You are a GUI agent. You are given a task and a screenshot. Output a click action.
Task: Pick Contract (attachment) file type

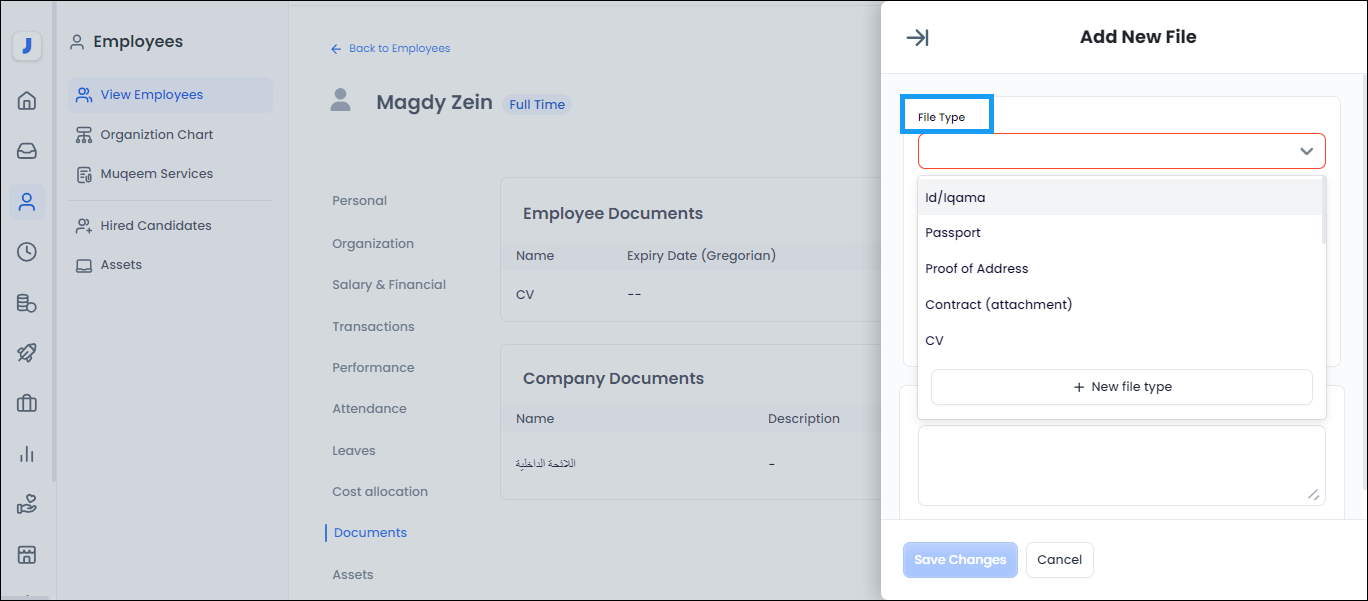998,305
